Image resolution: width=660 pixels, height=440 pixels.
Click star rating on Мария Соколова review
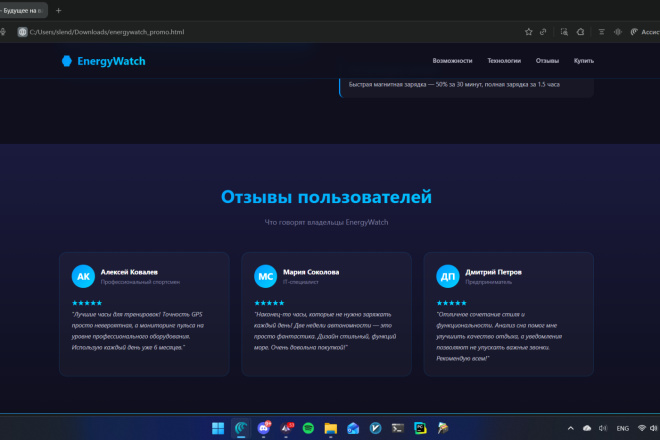click(269, 303)
